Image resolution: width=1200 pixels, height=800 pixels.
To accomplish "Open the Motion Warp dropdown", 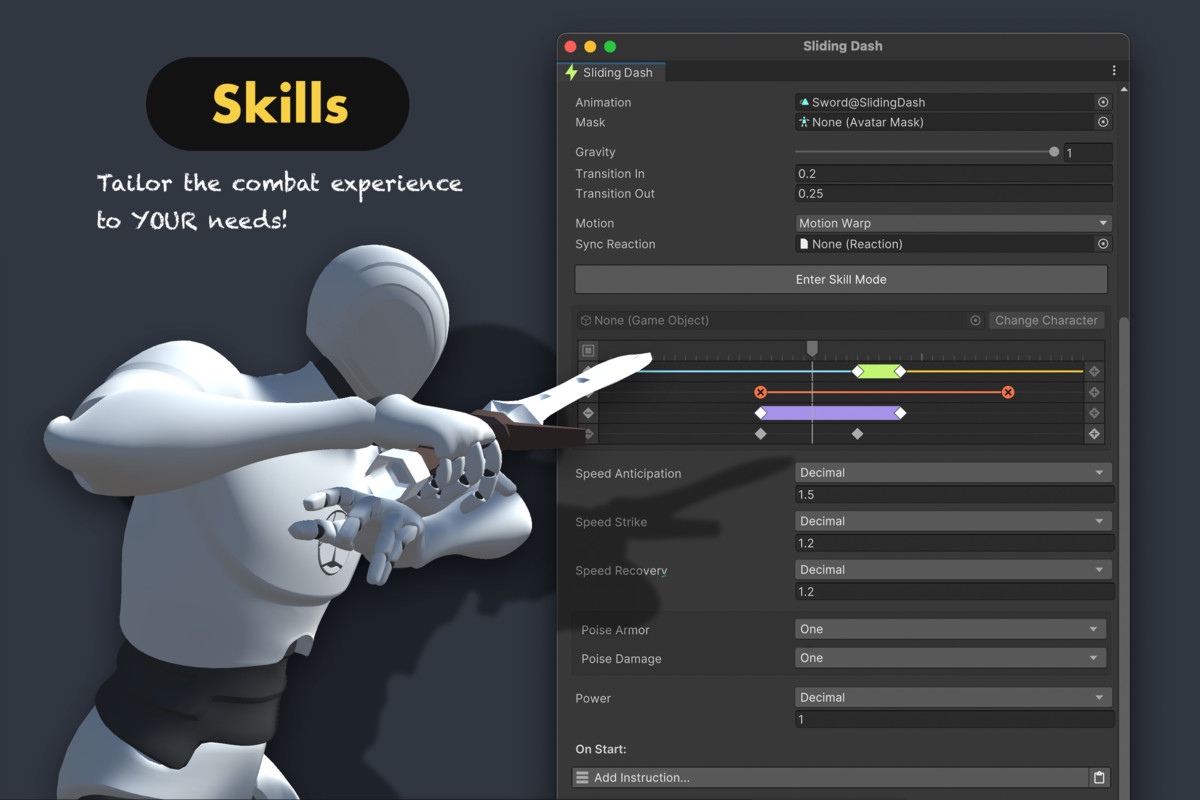I will click(x=952, y=222).
